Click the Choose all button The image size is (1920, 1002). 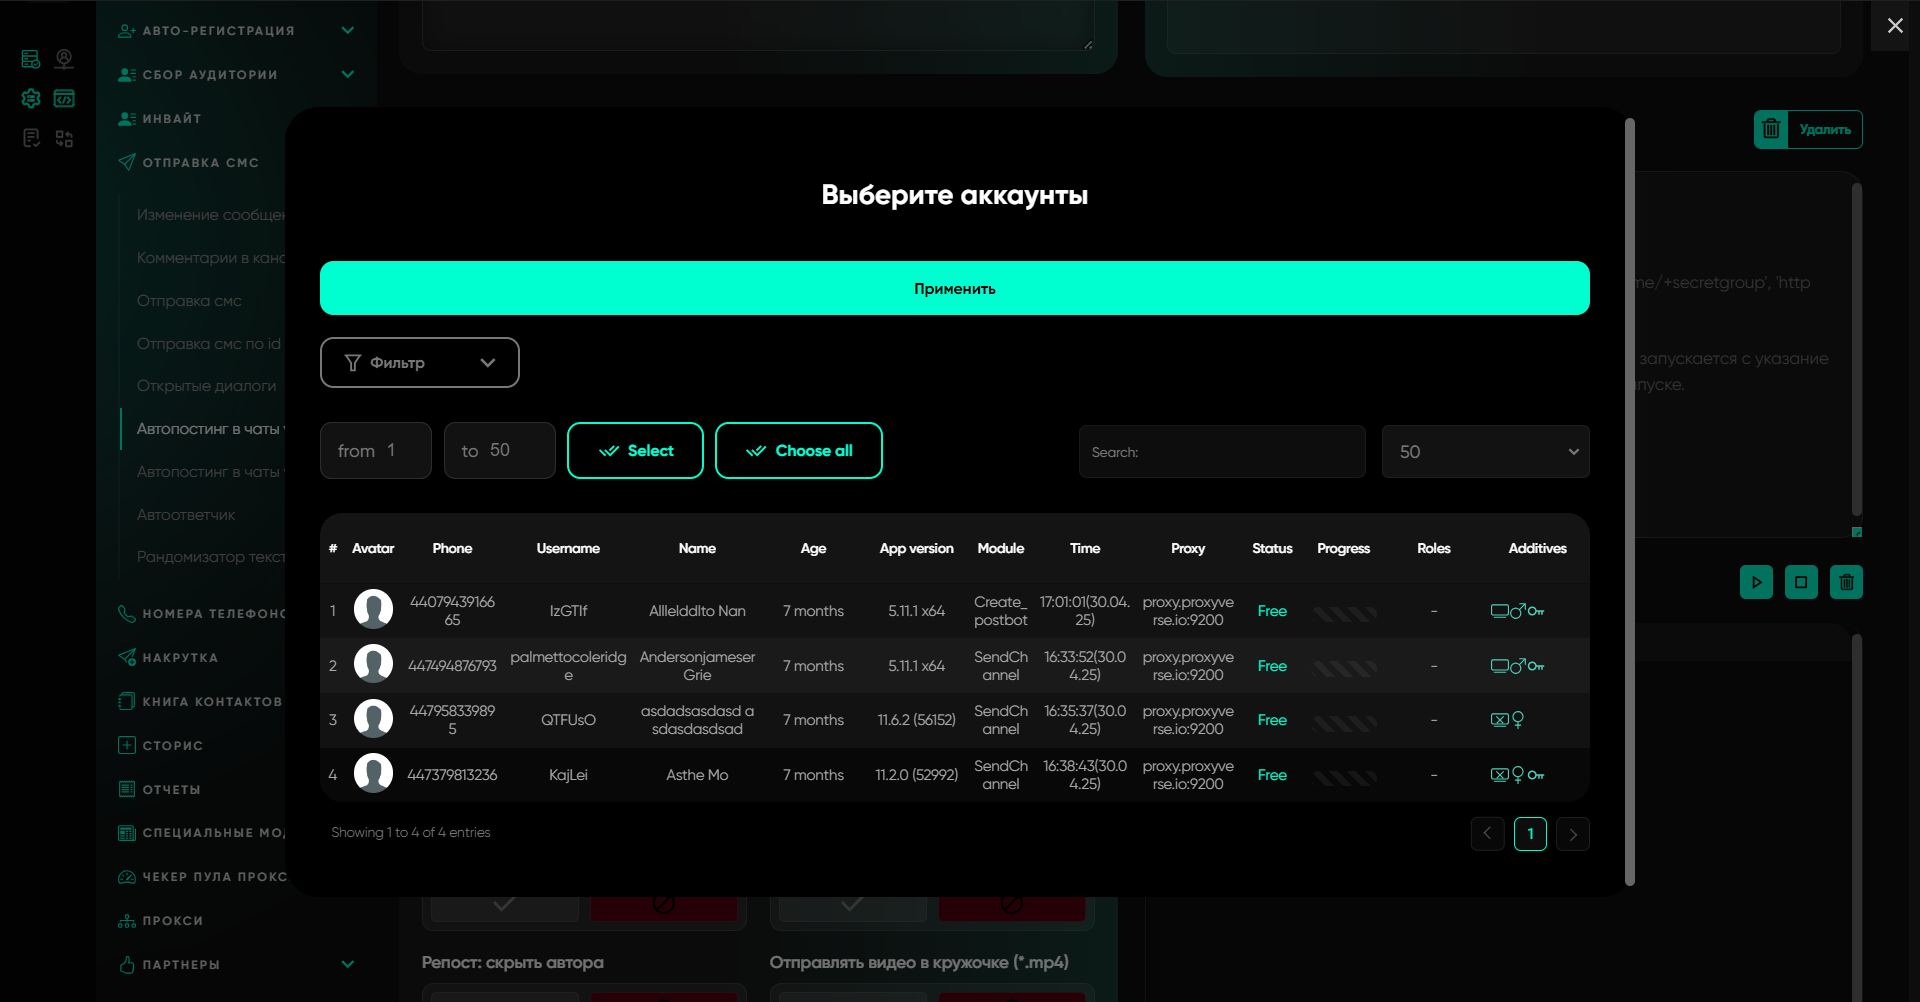(x=798, y=451)
